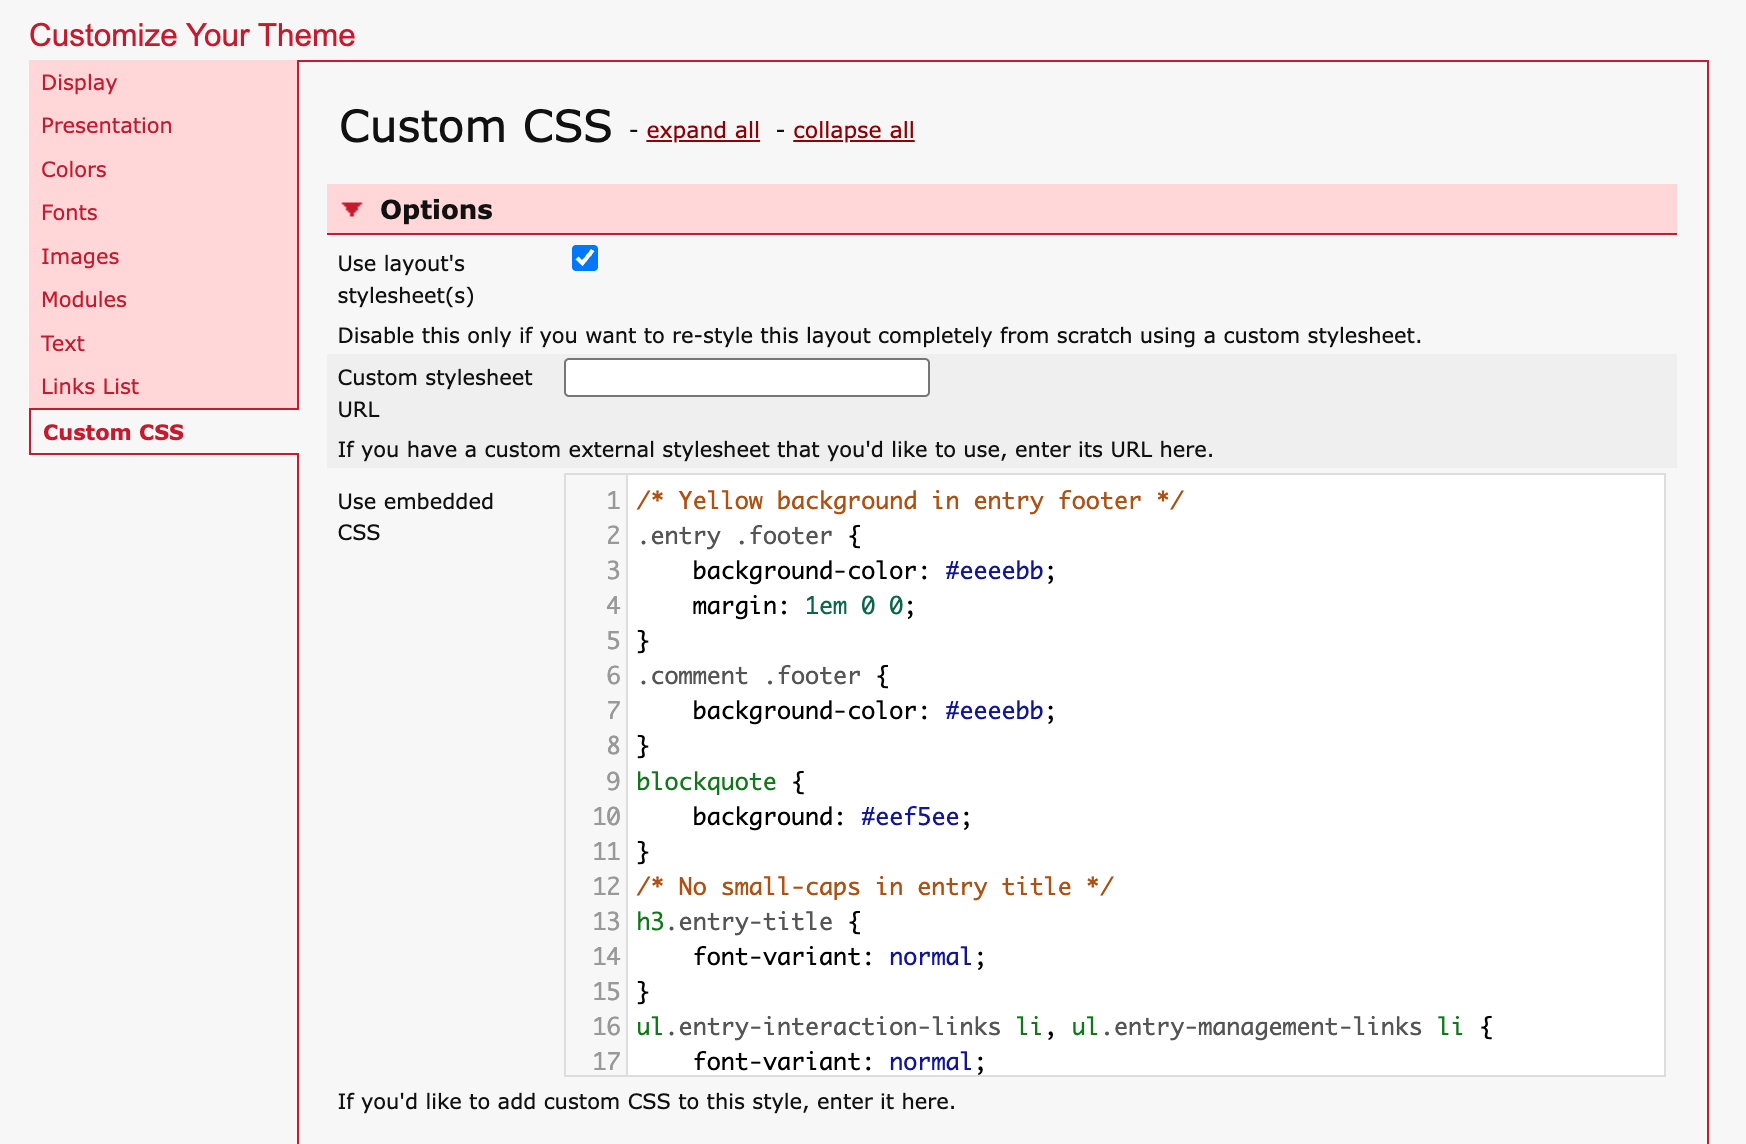1746x1144 pixels.
Task: Open the Colors settings
Action: (73, 170)
